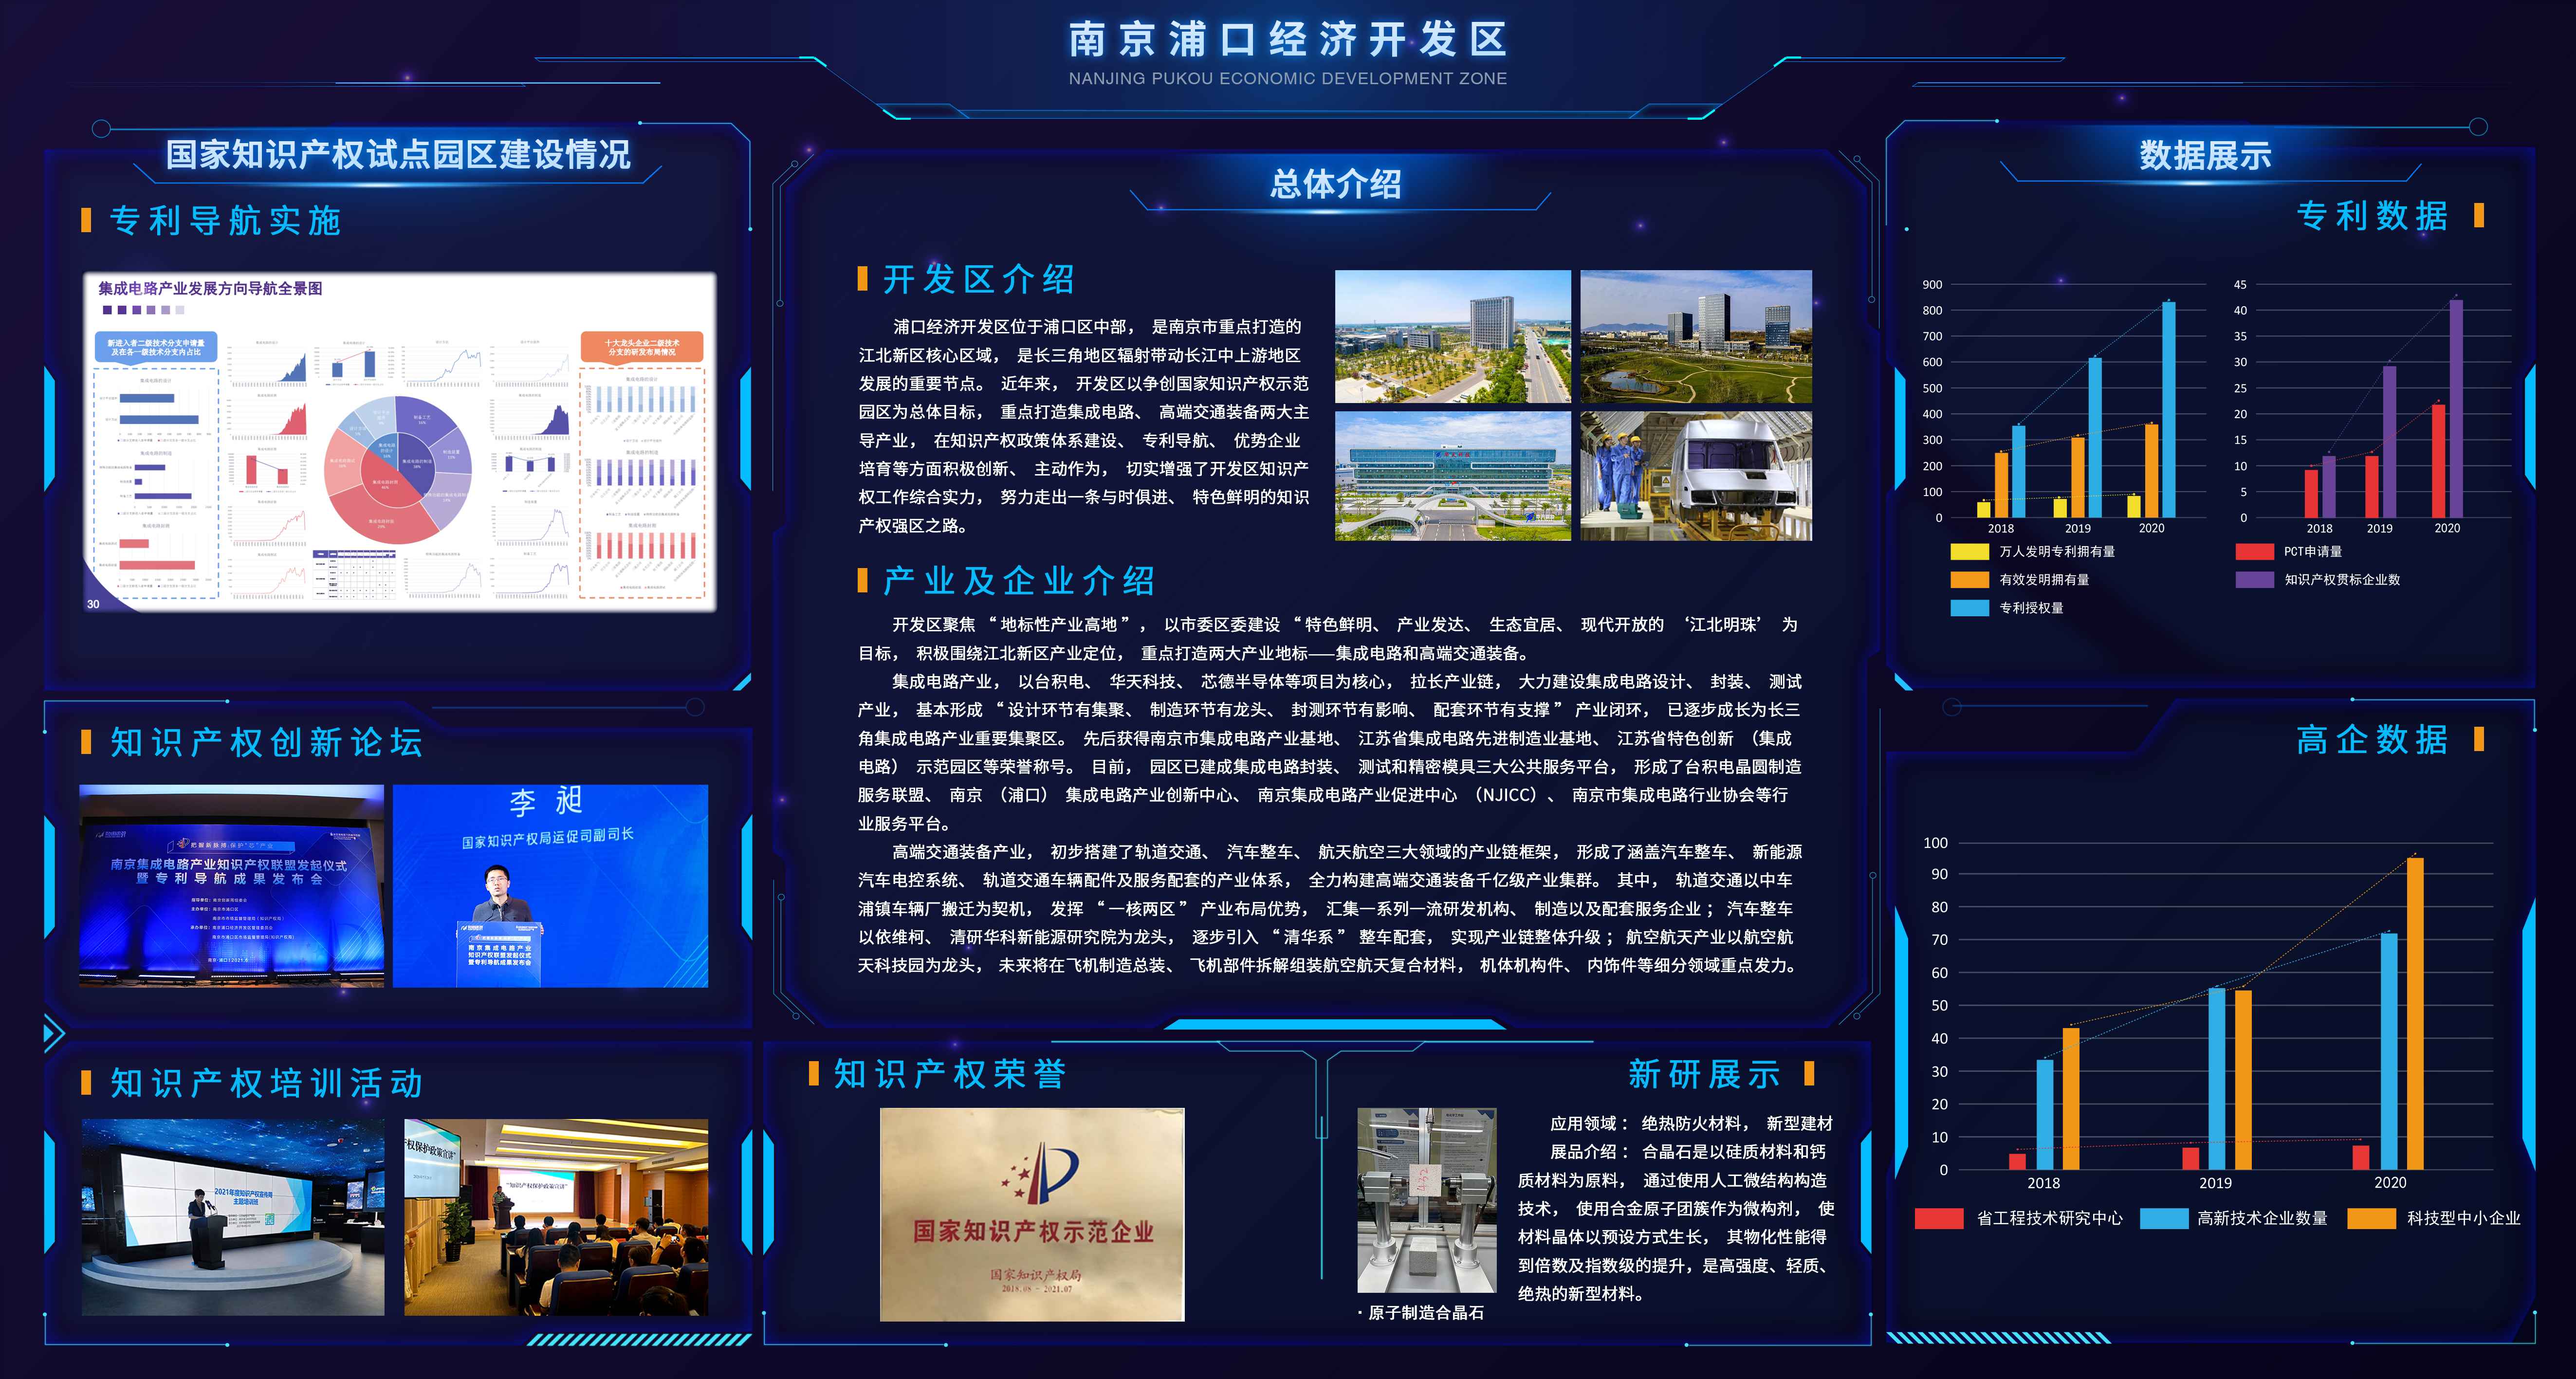This screenshot has width=2576, height=1379.
Task: Click the 万人发明专利拥有量 legend label
Action: pos(2057,551)
